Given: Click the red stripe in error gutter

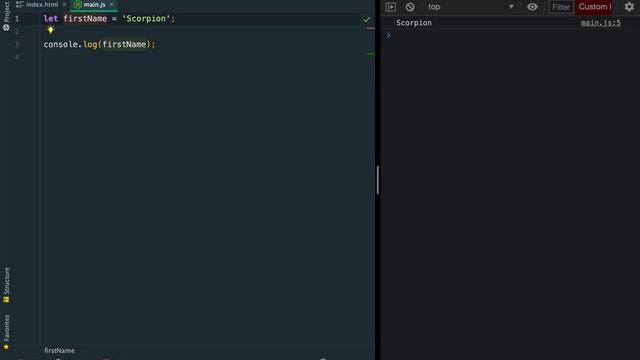Looking at the screenshot, I should [x=370, y=29].
